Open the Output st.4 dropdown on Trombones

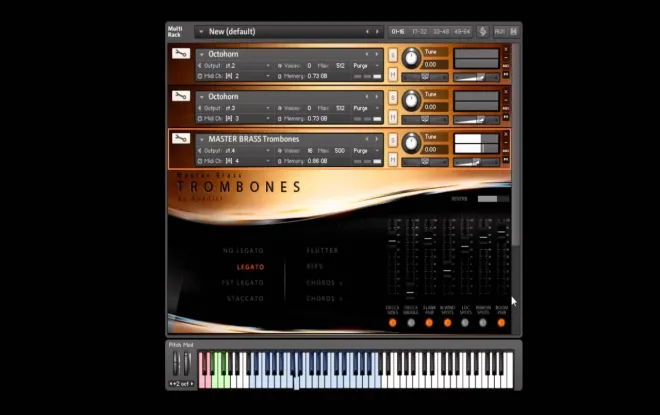(268, 151)
